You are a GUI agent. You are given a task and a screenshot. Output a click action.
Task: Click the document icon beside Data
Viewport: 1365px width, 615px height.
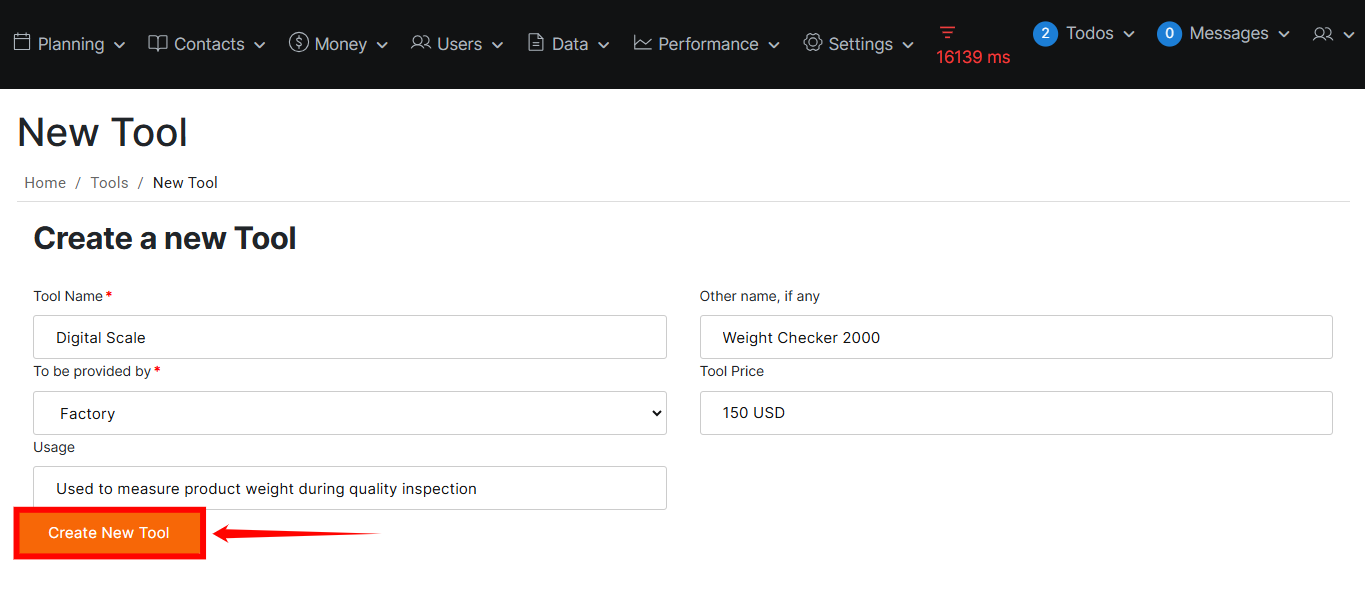pos(536,43)
